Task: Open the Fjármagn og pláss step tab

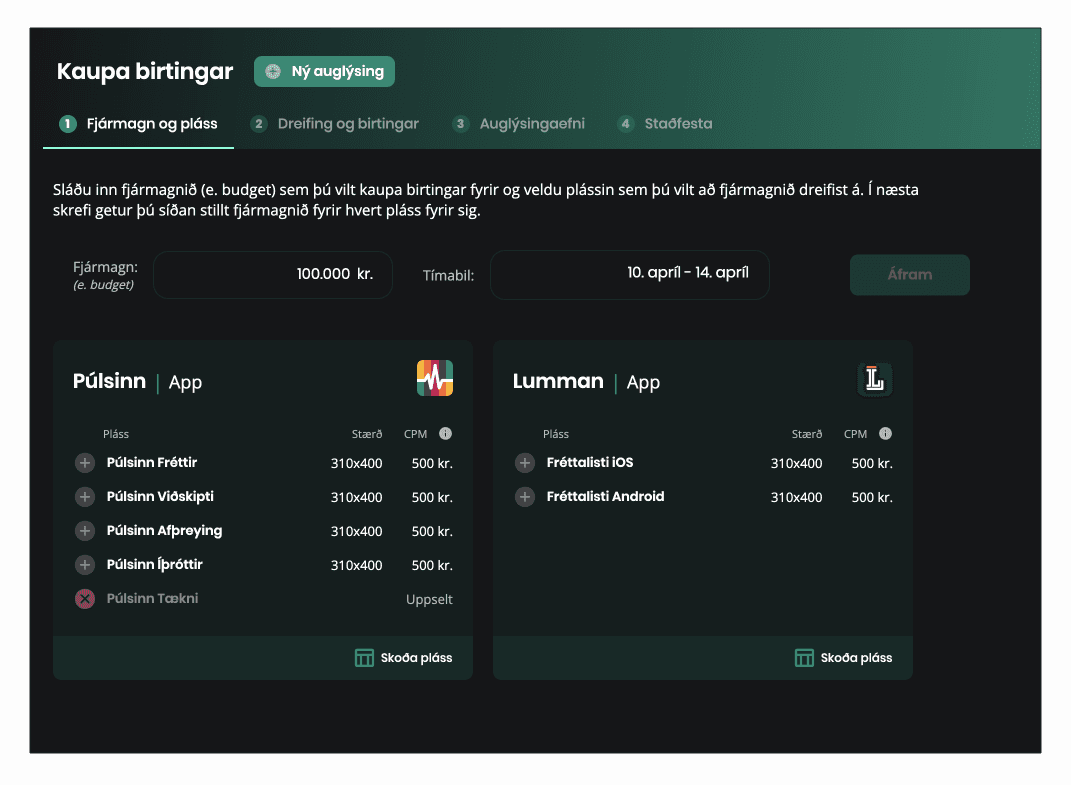Action: click(139, 124)
